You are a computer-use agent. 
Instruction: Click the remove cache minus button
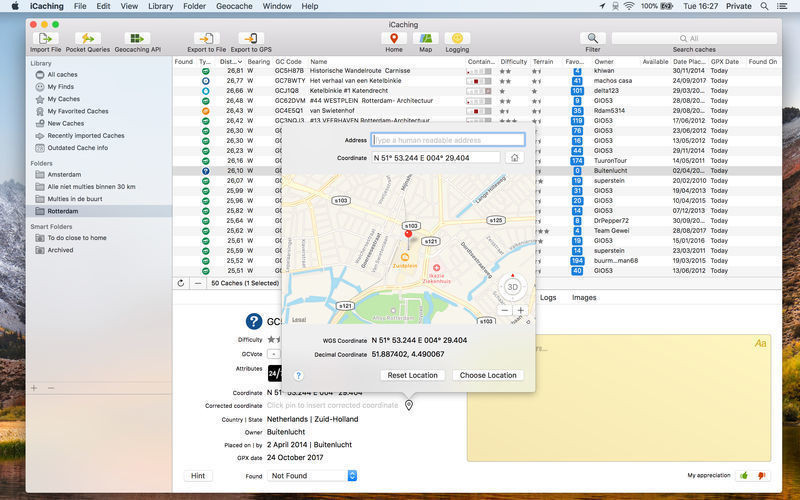coord(197,283)
